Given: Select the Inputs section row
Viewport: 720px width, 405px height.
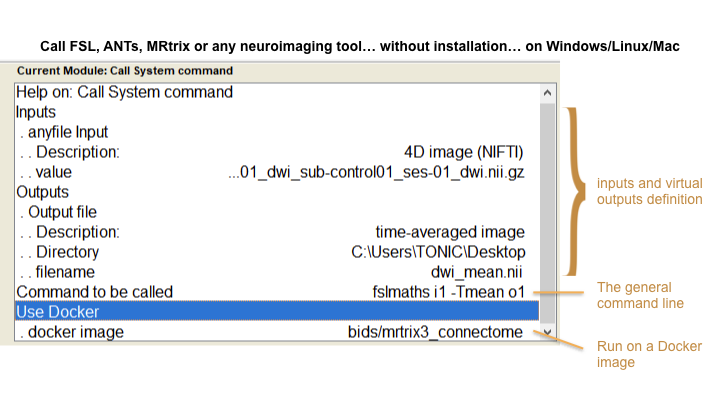Looking at the screenshot, I should [x=37, y=112].
